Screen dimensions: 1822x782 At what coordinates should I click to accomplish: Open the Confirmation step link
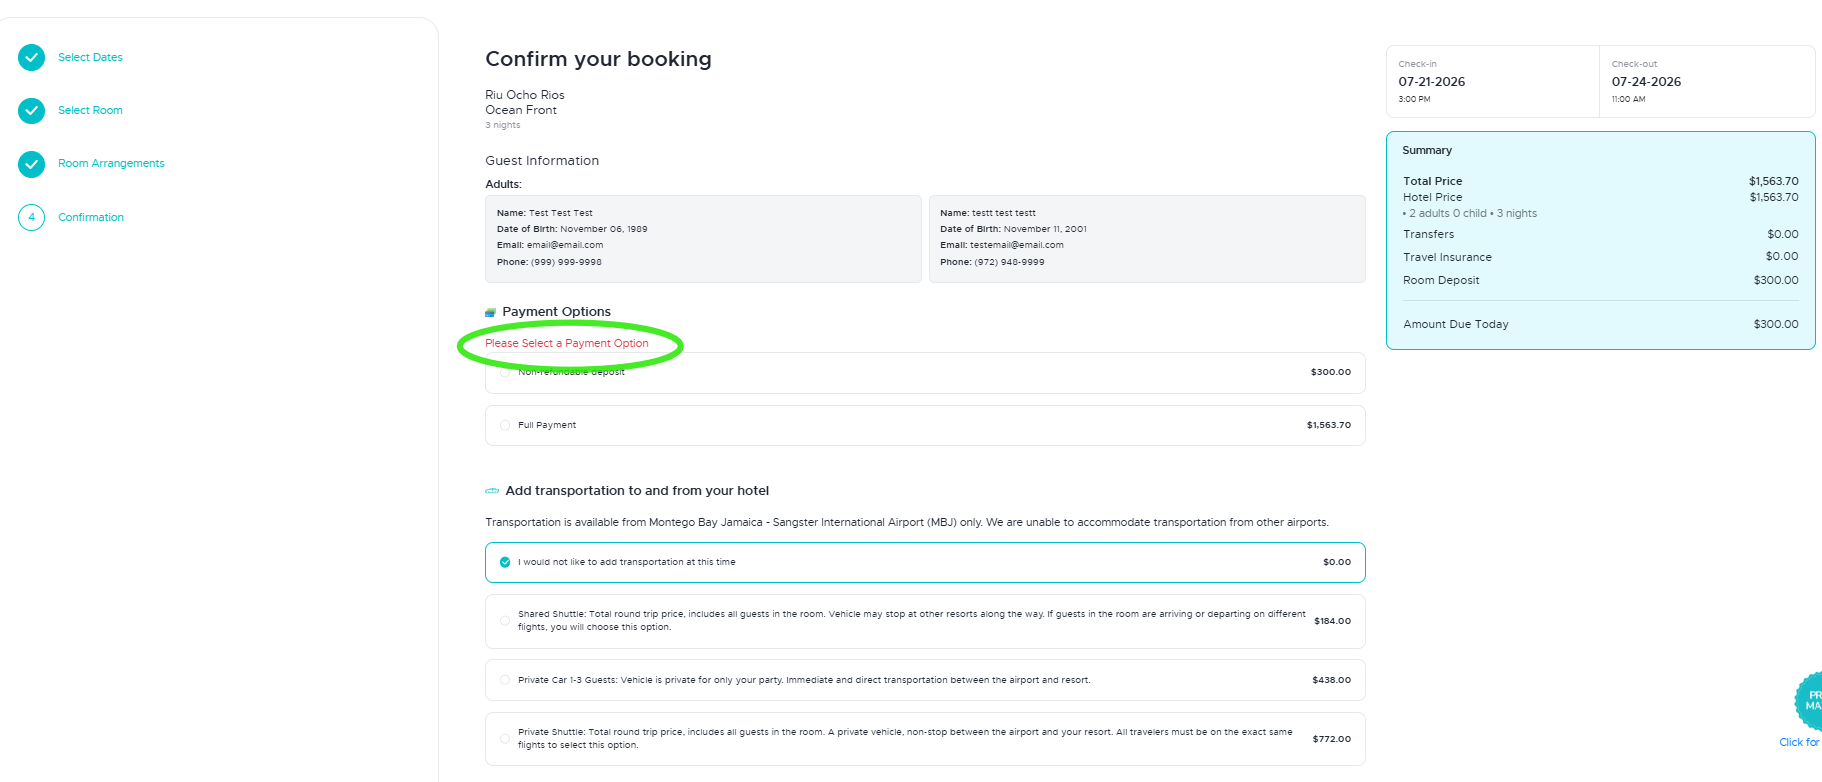tap(91, 217)
